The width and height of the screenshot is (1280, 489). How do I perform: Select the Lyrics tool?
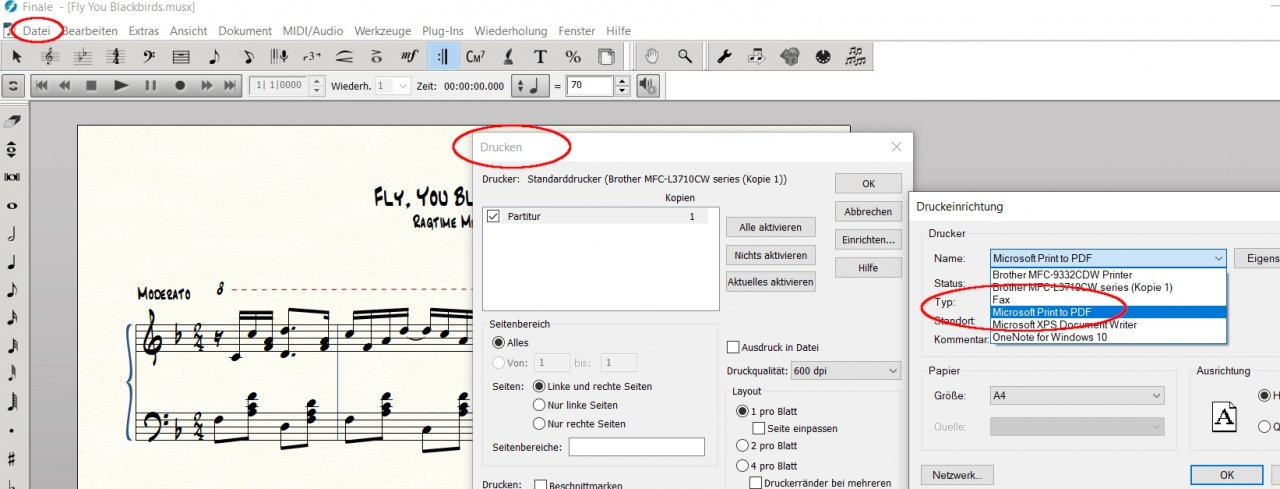pos(508,56)
